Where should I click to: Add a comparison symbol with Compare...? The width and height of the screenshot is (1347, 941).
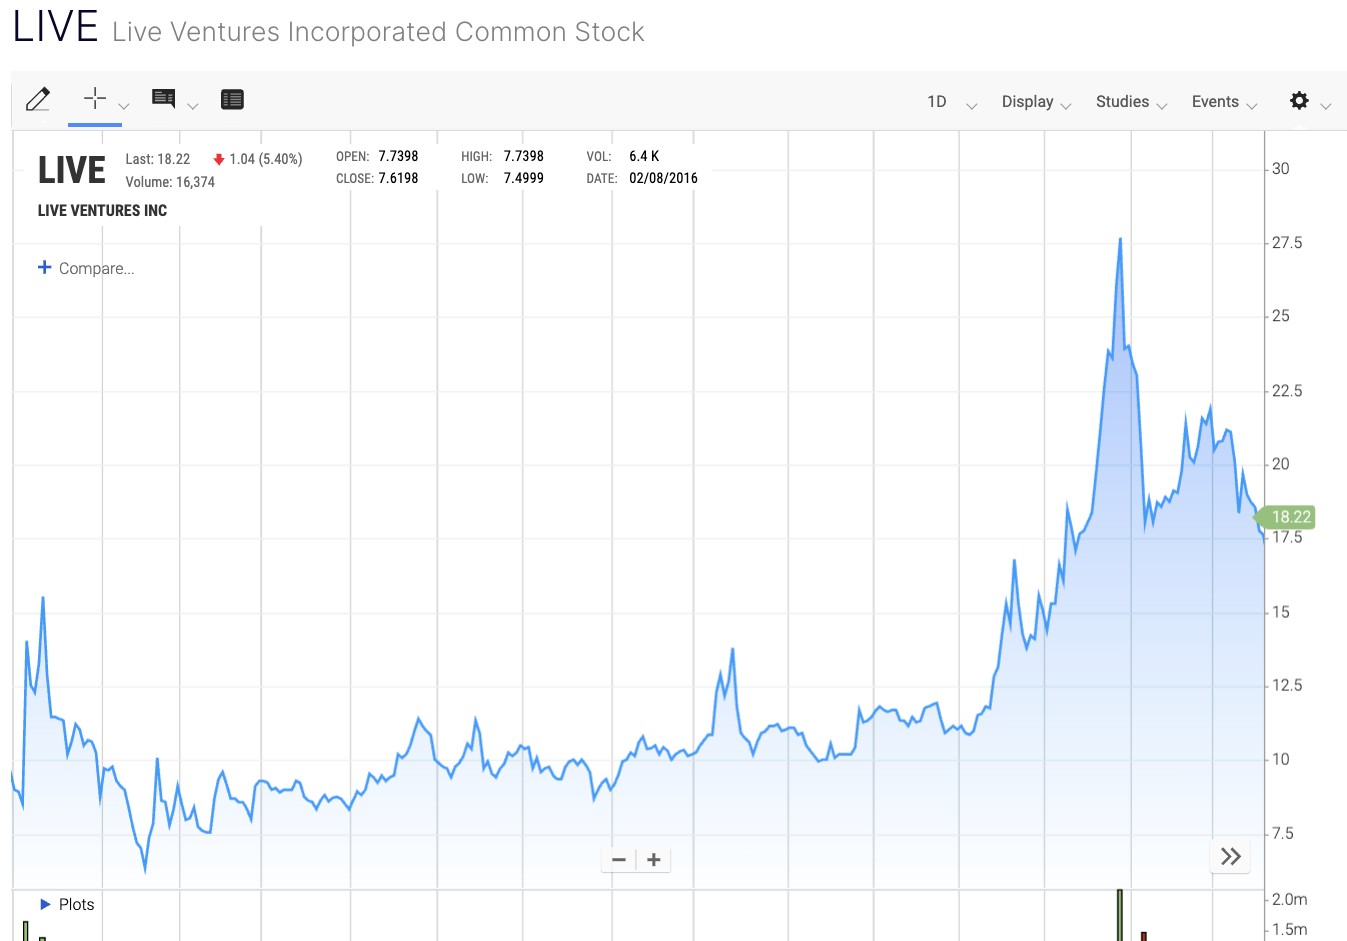(x=86, y=268)
